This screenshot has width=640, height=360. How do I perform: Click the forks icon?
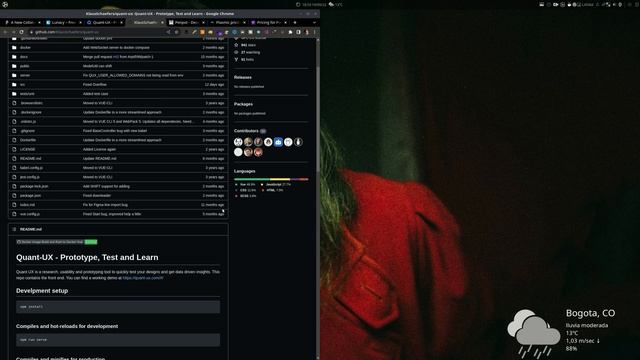pos(236,60)
